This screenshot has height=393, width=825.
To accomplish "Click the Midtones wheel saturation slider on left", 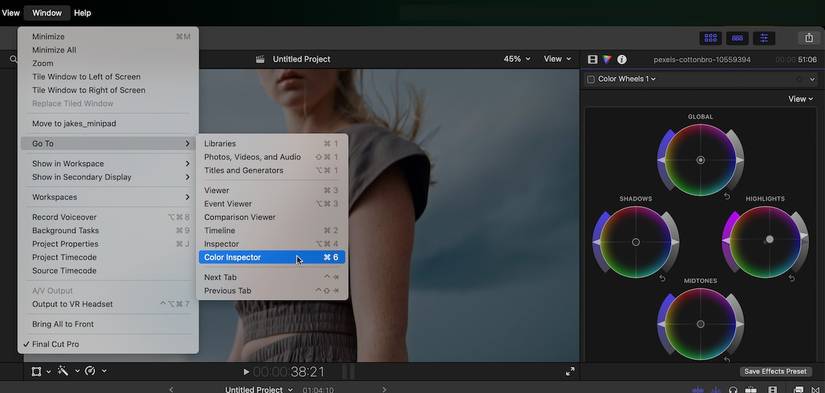I will (x=664, y=324).
